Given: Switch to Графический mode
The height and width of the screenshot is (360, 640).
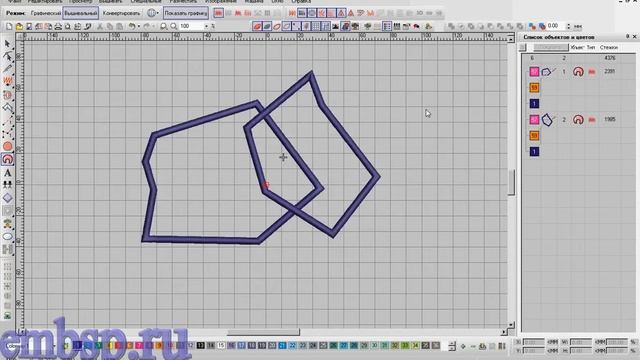Looking at the screenshot, I should [45, 13].
